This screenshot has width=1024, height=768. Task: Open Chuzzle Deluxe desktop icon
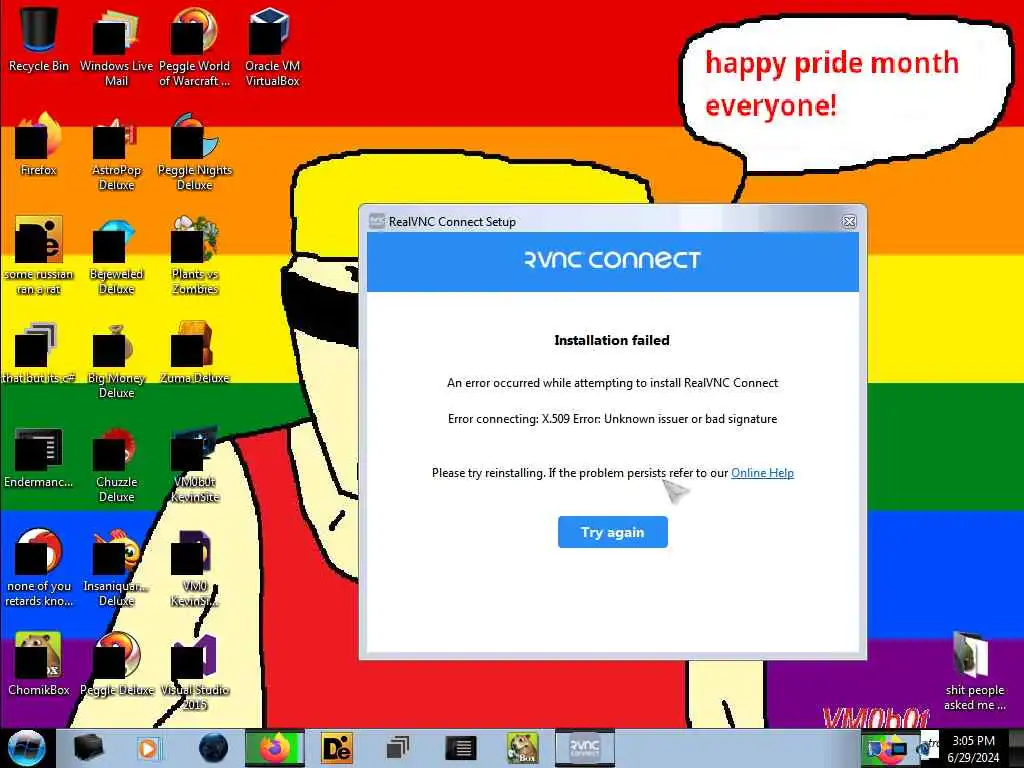tap(116, 464)
